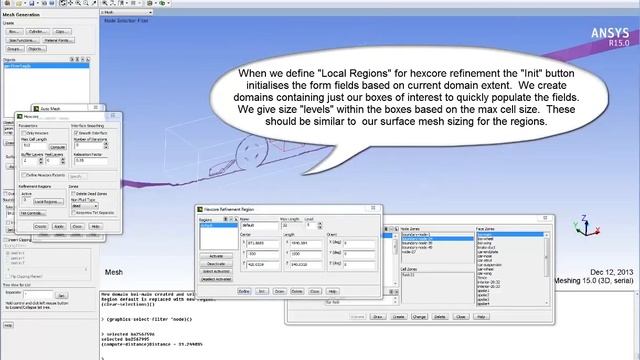Viewport: 640px width, 360px height.
Task: Click Create in the back domains dialog
Action: pyautogui.click(x=398, y=317)
